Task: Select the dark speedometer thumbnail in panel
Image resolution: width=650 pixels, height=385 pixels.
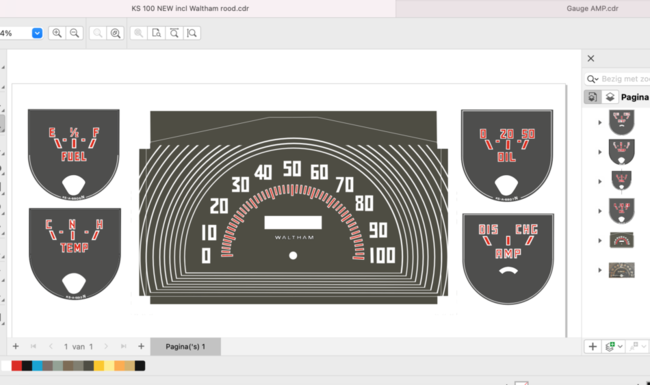Action: (x=621, y=240)
